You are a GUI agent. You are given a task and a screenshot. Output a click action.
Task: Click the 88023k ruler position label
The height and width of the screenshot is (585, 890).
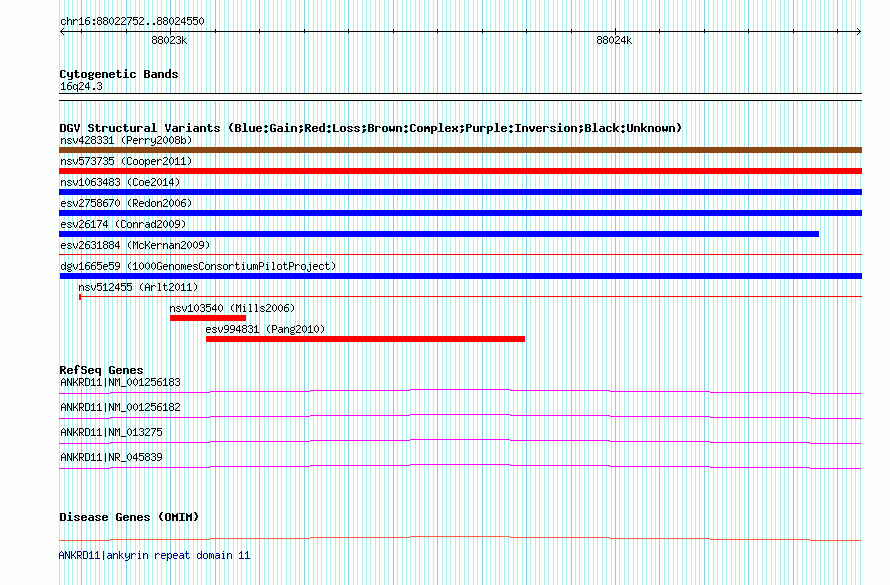(169, 41)
